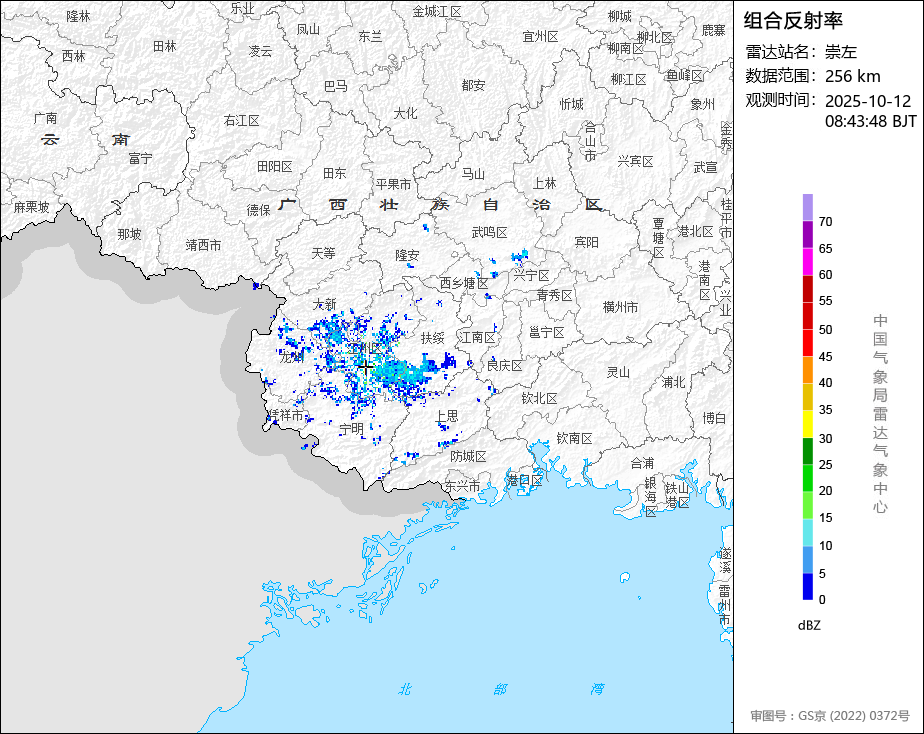The height and width of the screenshot is (734, 924).
Task: Click the 钦北区 district label
Action: point(539,399)
